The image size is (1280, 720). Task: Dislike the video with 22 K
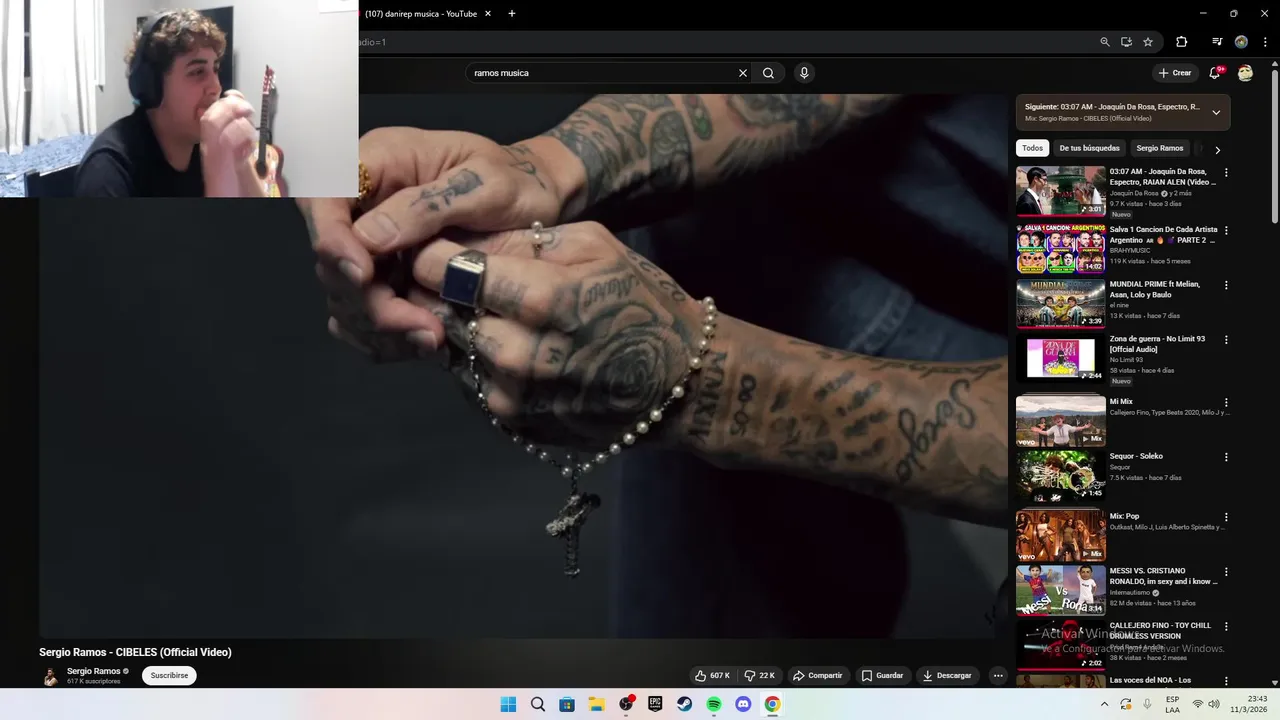(759, 676)
